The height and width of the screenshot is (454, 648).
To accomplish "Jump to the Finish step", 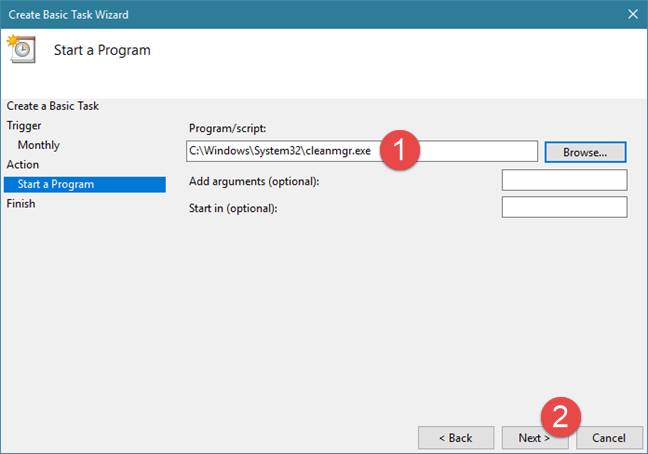I will tap(21, 203).
